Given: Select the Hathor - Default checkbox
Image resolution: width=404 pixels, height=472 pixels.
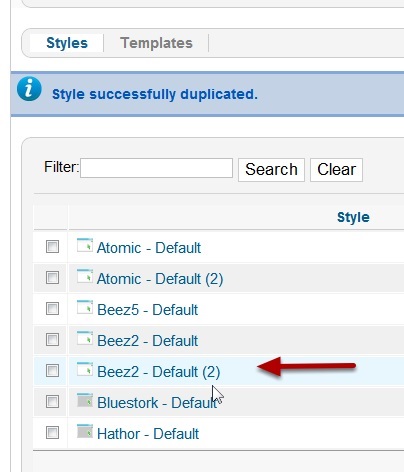Looking at the screenshot, I should pos(52,432).
